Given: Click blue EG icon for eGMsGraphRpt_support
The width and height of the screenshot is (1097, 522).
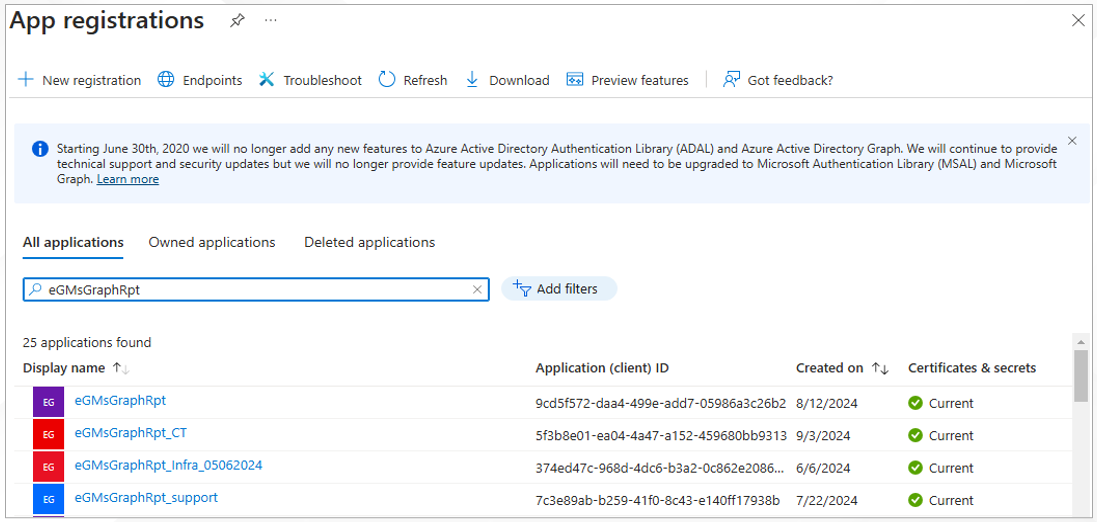Looking at the screenshot, I should tap(48, 499).
